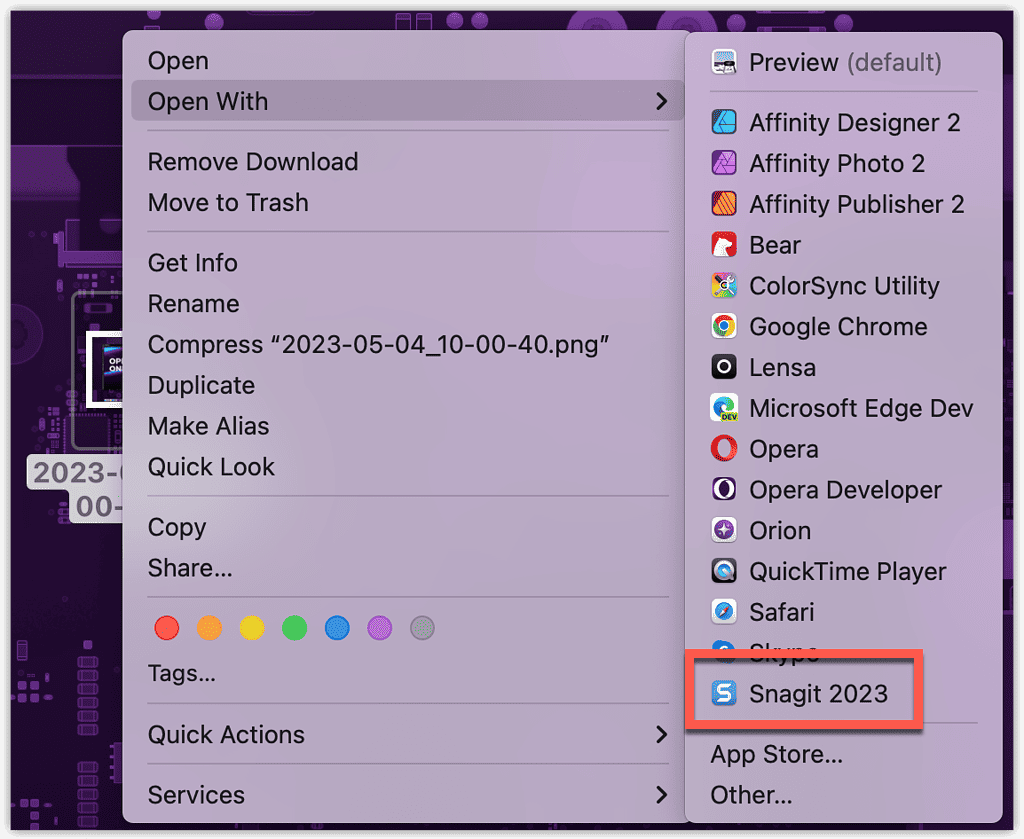
Task: Click the Affinity Designer 2 icon
Action: click(724, 122)
